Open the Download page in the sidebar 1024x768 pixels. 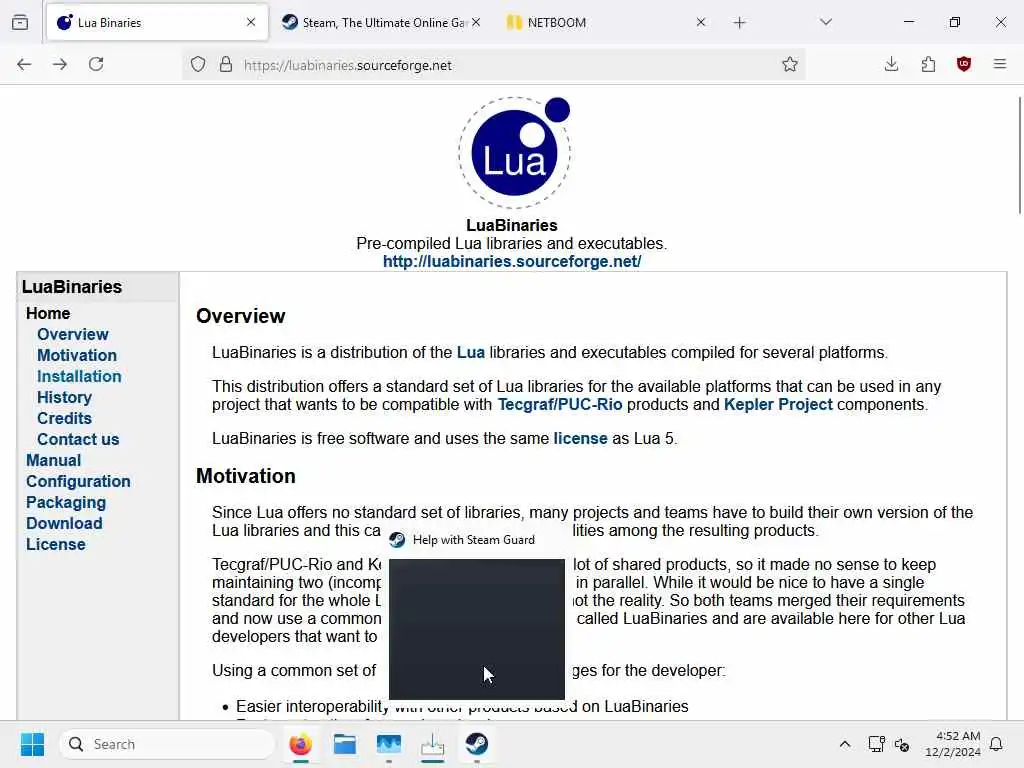pos(64,523)
